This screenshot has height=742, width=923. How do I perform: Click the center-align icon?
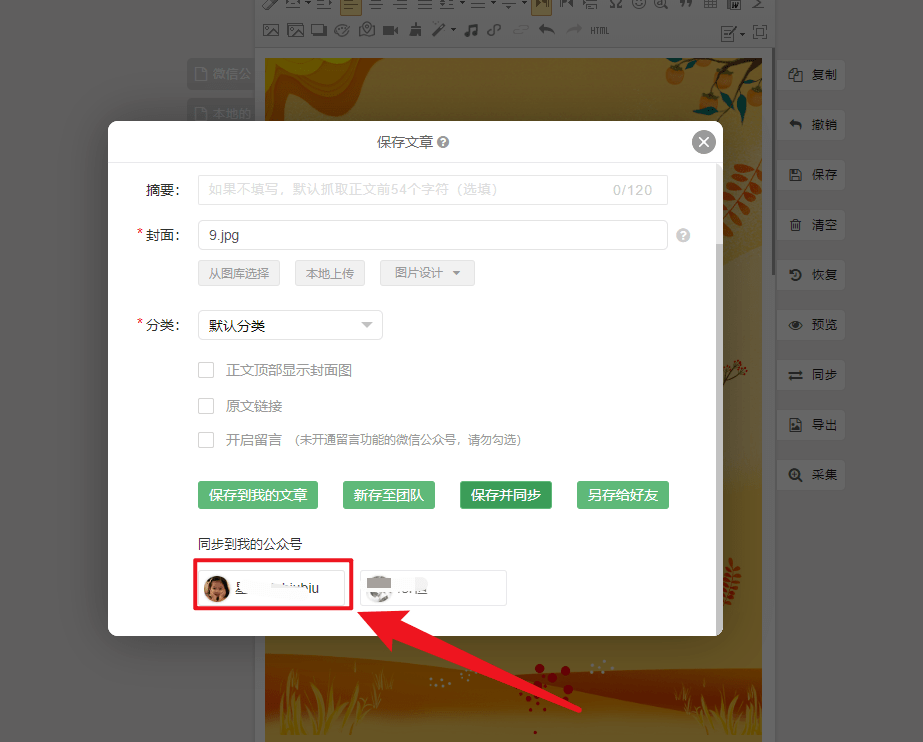coord(376,5)
